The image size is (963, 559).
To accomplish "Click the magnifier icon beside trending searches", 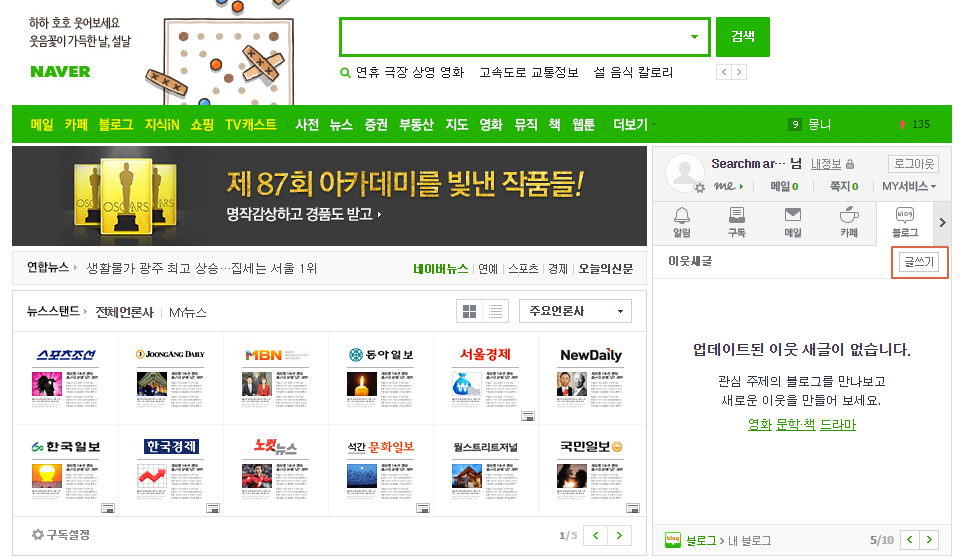I will coord(345,73).
